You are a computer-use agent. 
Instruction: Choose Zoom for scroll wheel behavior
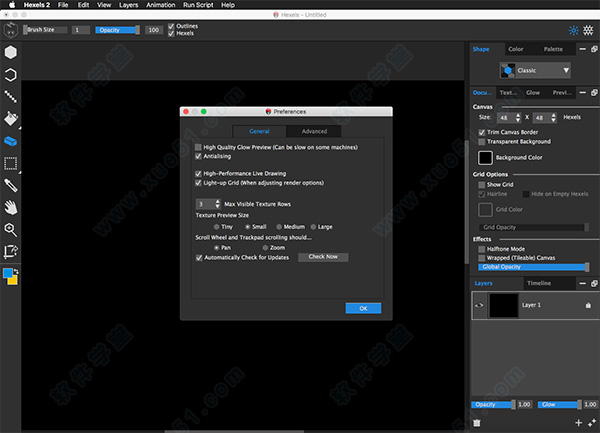point(265,248)
